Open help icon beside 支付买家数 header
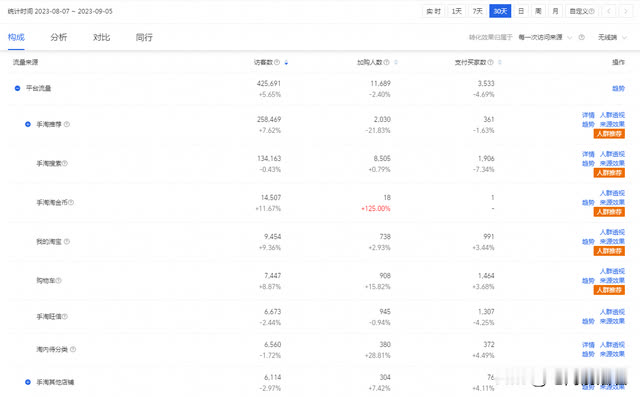This screenshot has width=640, height=397. coord(490,62)
